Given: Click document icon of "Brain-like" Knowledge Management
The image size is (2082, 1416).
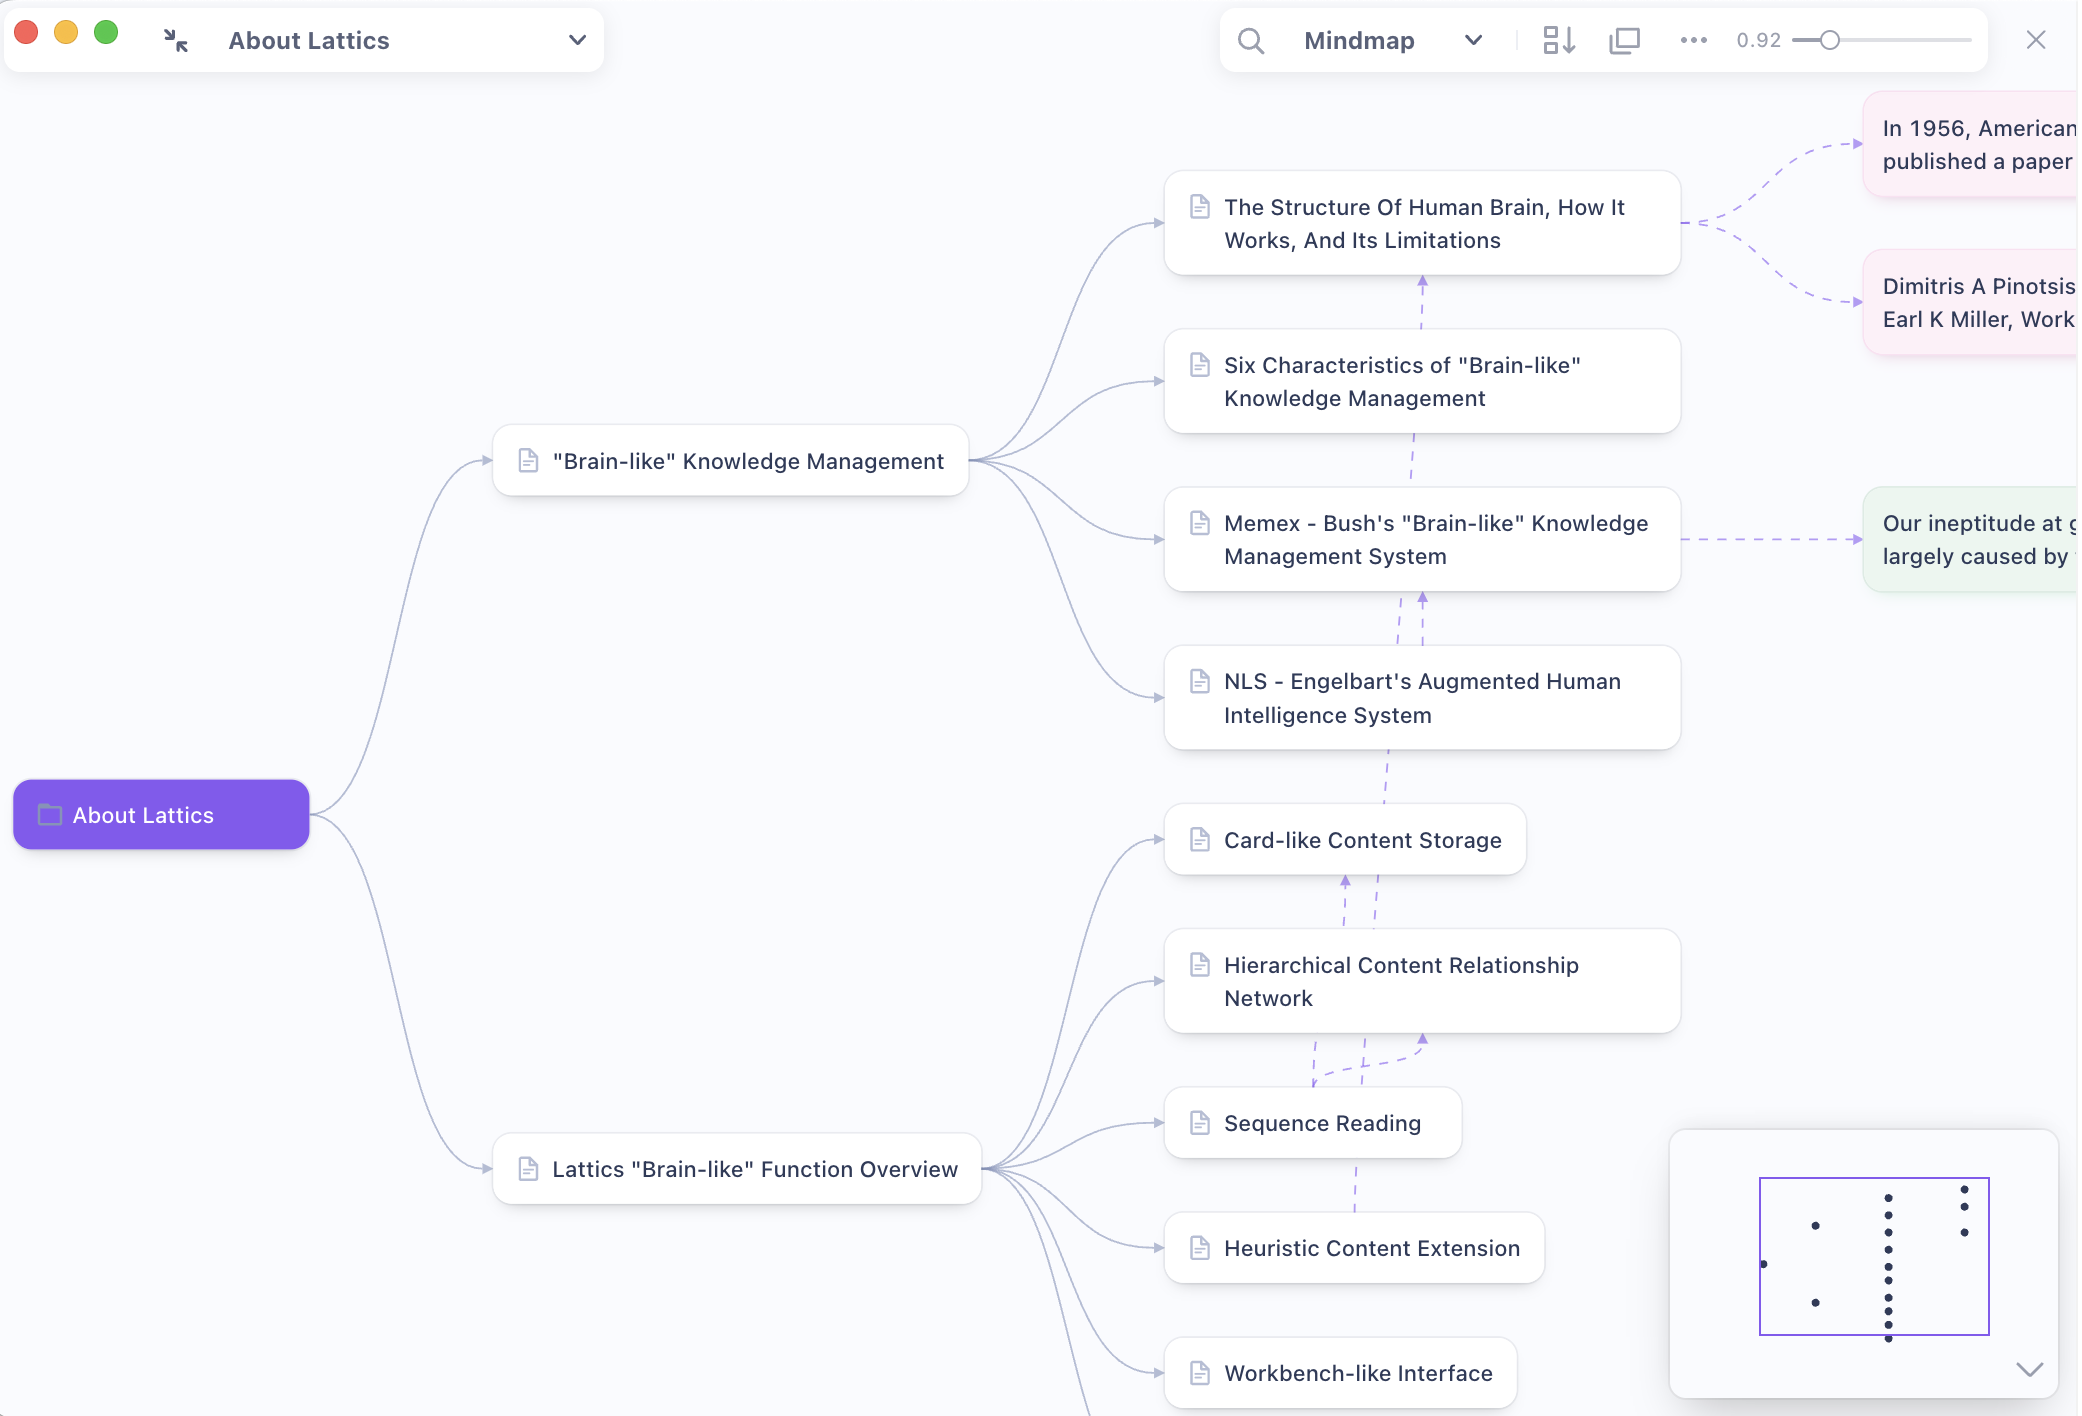Looking at the screenshot, I should [528, 461].
